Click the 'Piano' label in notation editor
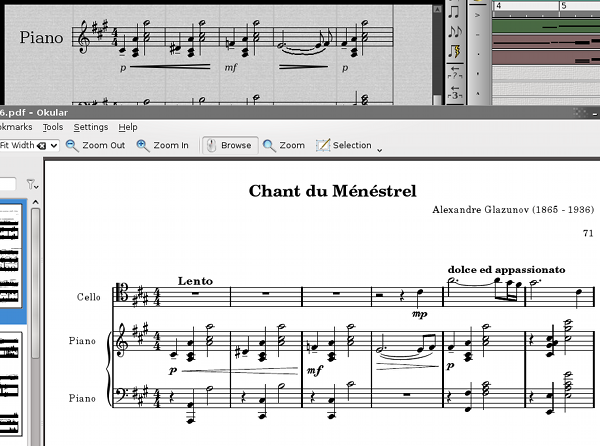Screen dimensions: 600x446 click(41, 37)
